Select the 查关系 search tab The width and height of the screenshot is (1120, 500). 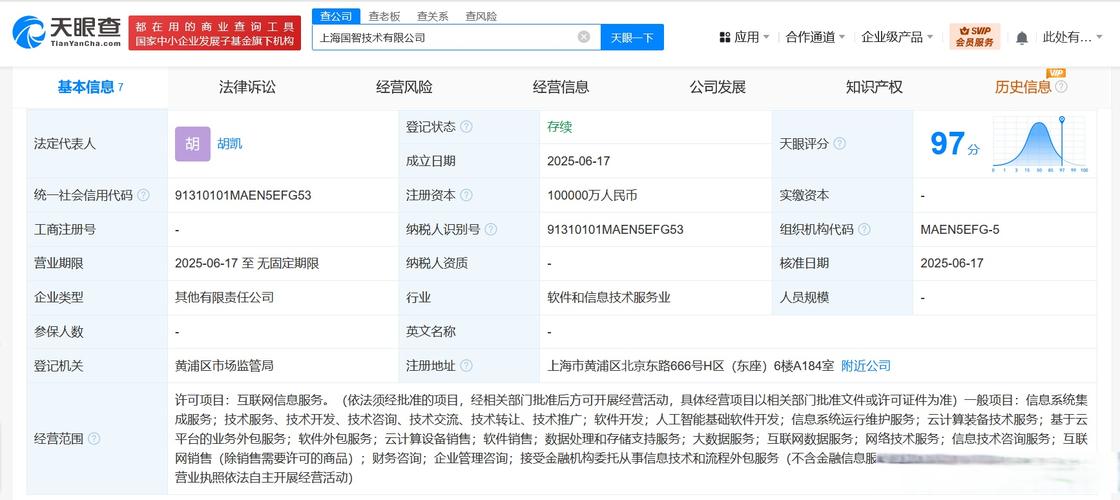pyautogui.click(x=432, y=16)
